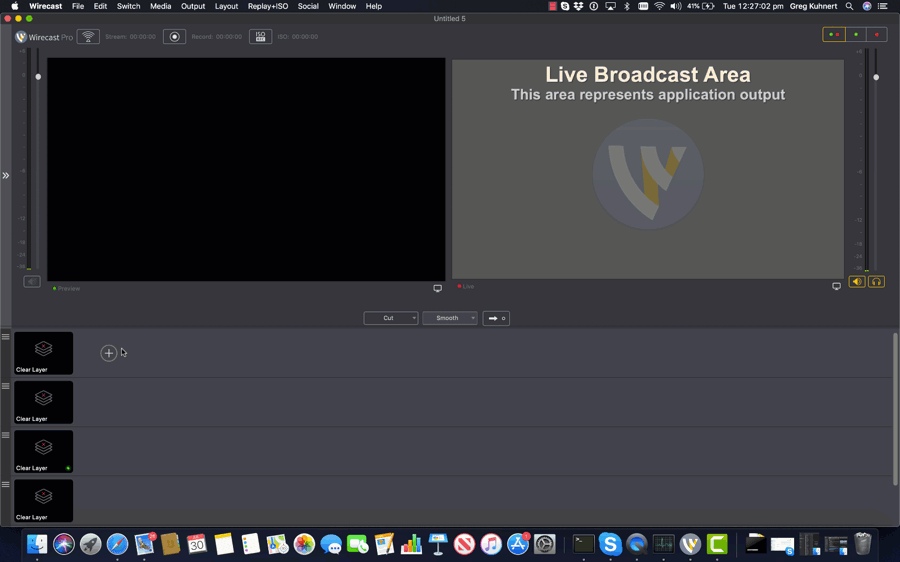This screenshot has width=900, height=562.
Task: Open the Cut transition dropdown
Action: point(391,318)
